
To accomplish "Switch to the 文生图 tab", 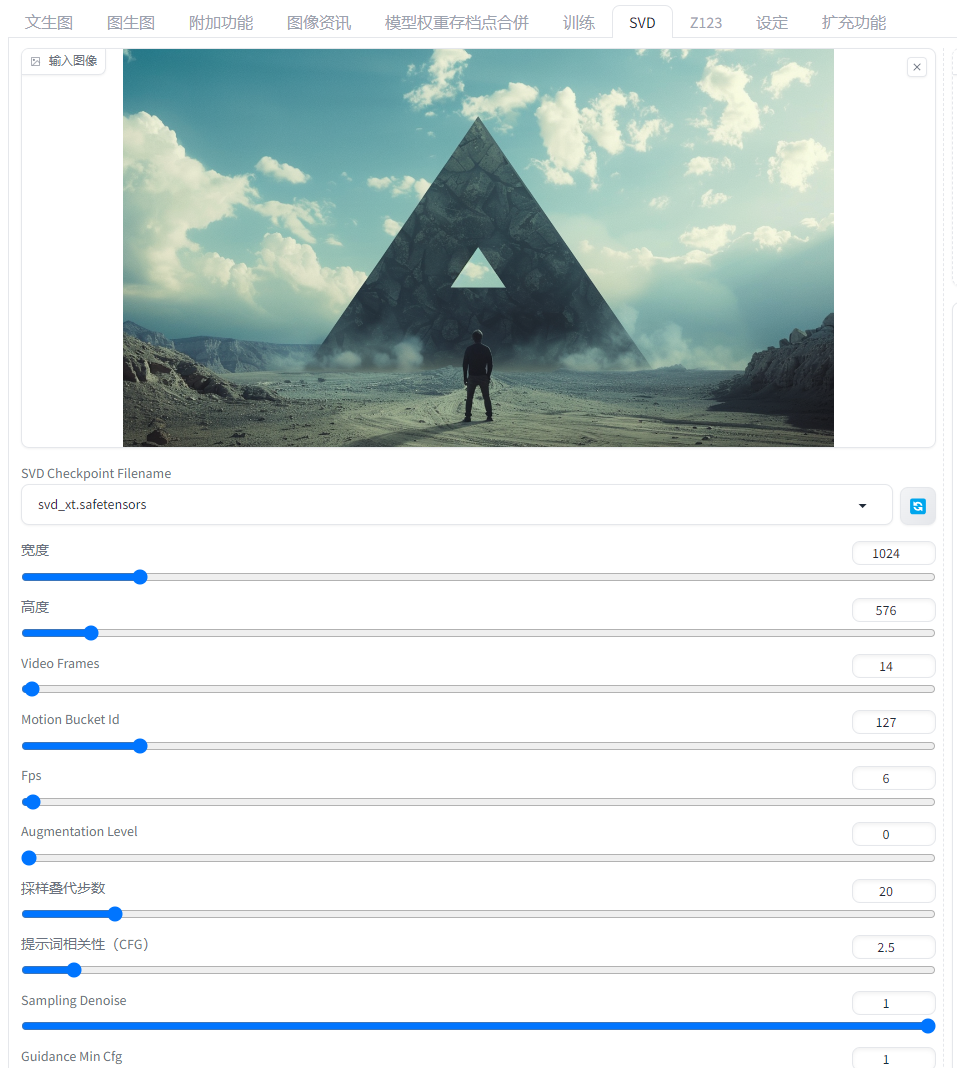I will tap(49, 22).
